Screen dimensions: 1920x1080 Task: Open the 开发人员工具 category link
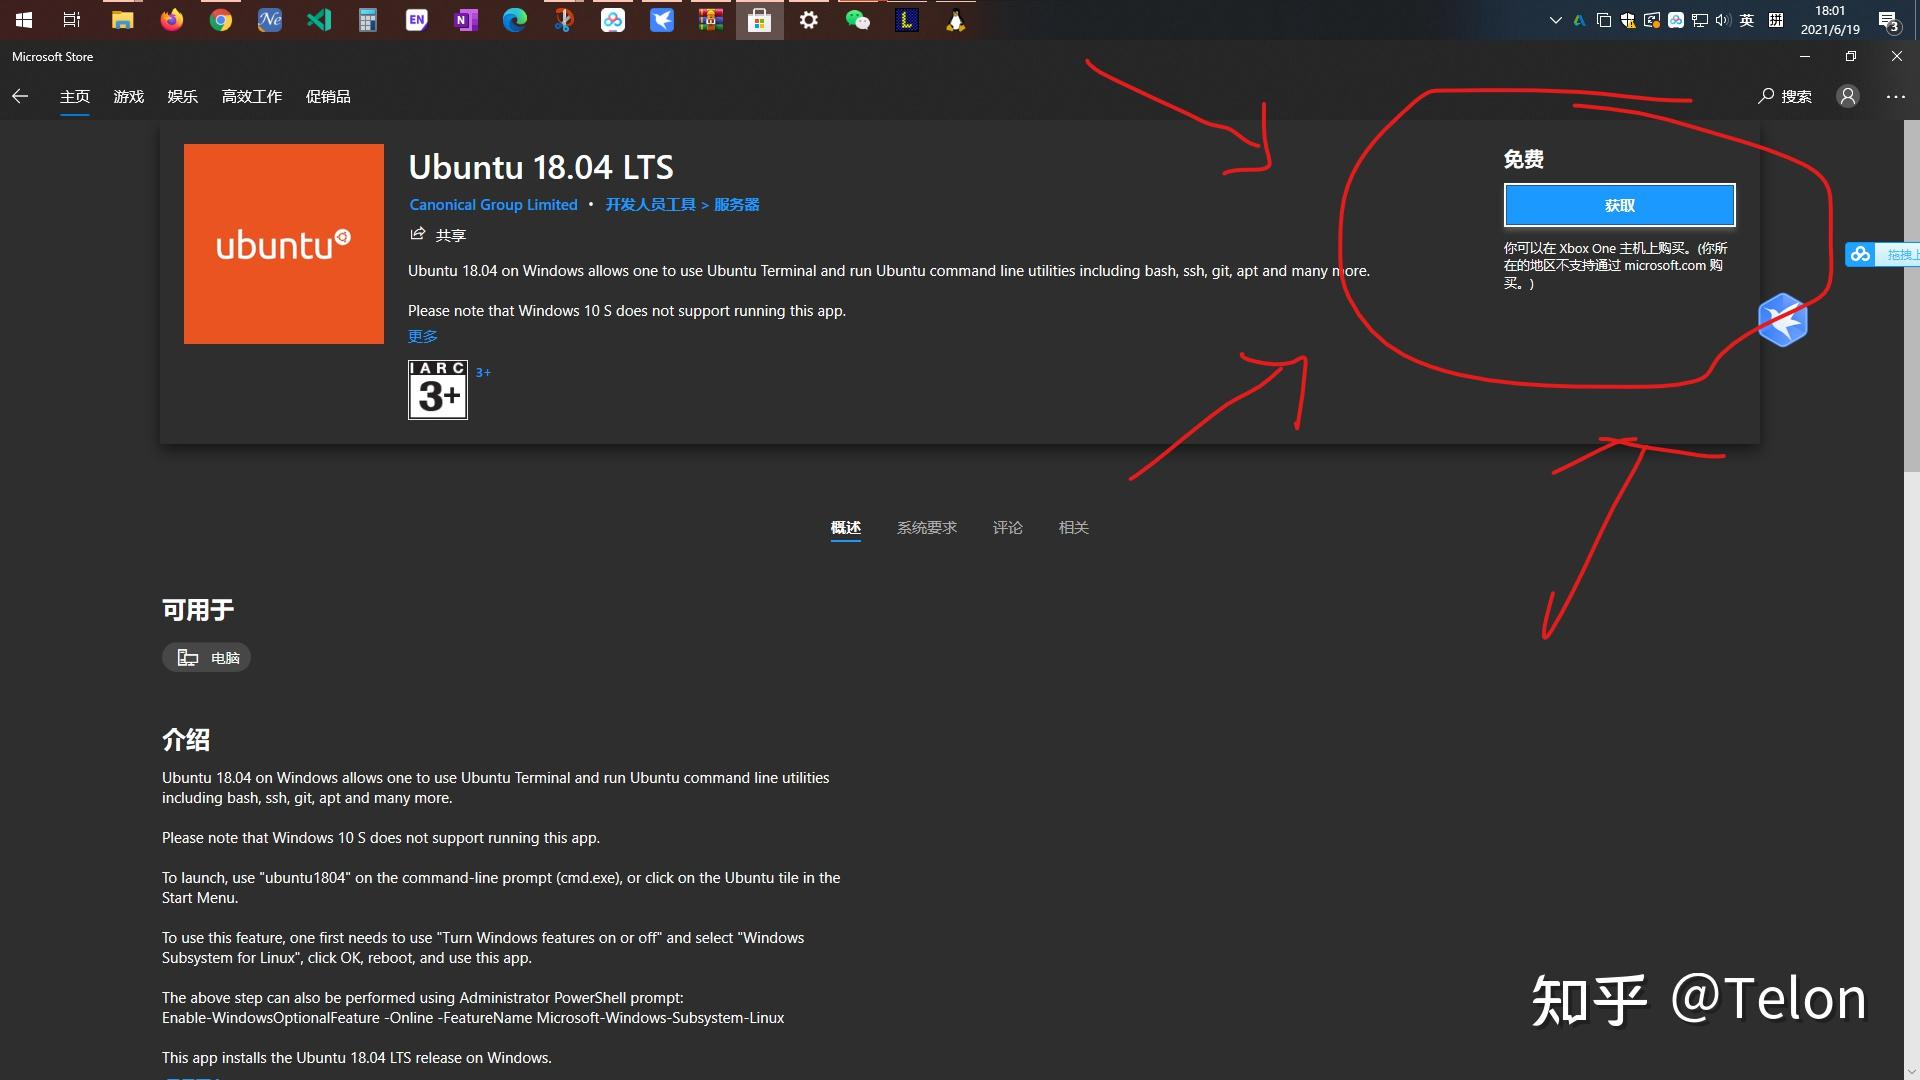pyautogui.click(x=650, y=204)
